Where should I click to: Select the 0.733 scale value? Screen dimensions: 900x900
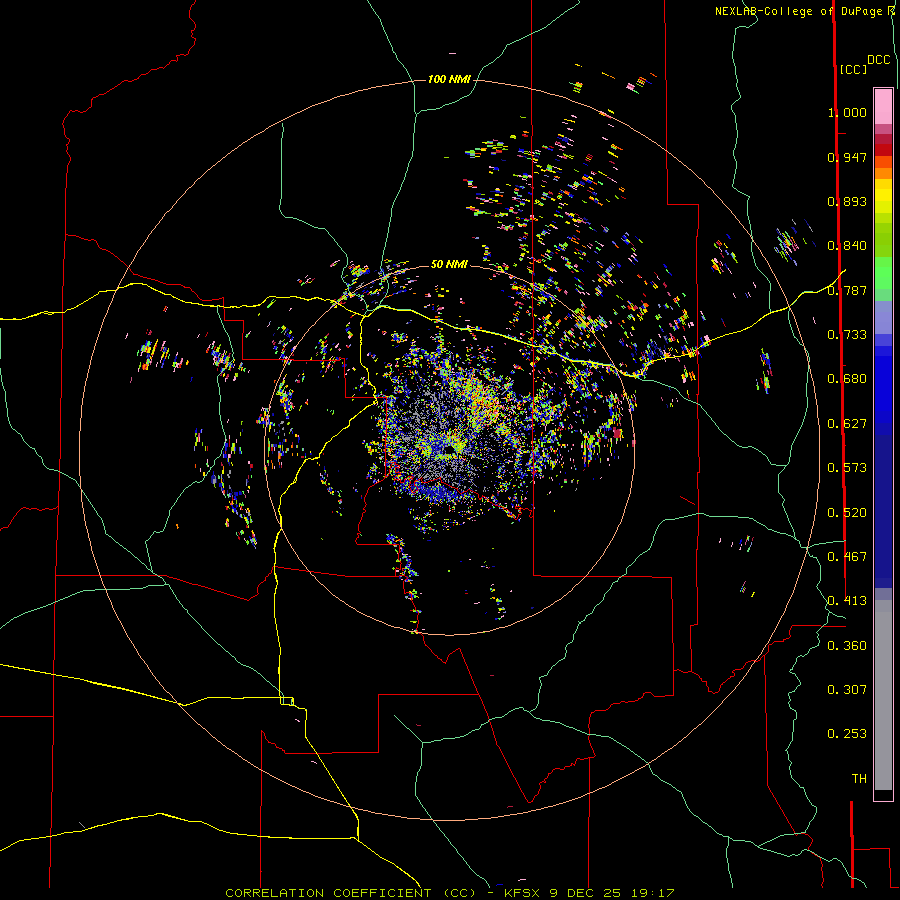[847, 335]
